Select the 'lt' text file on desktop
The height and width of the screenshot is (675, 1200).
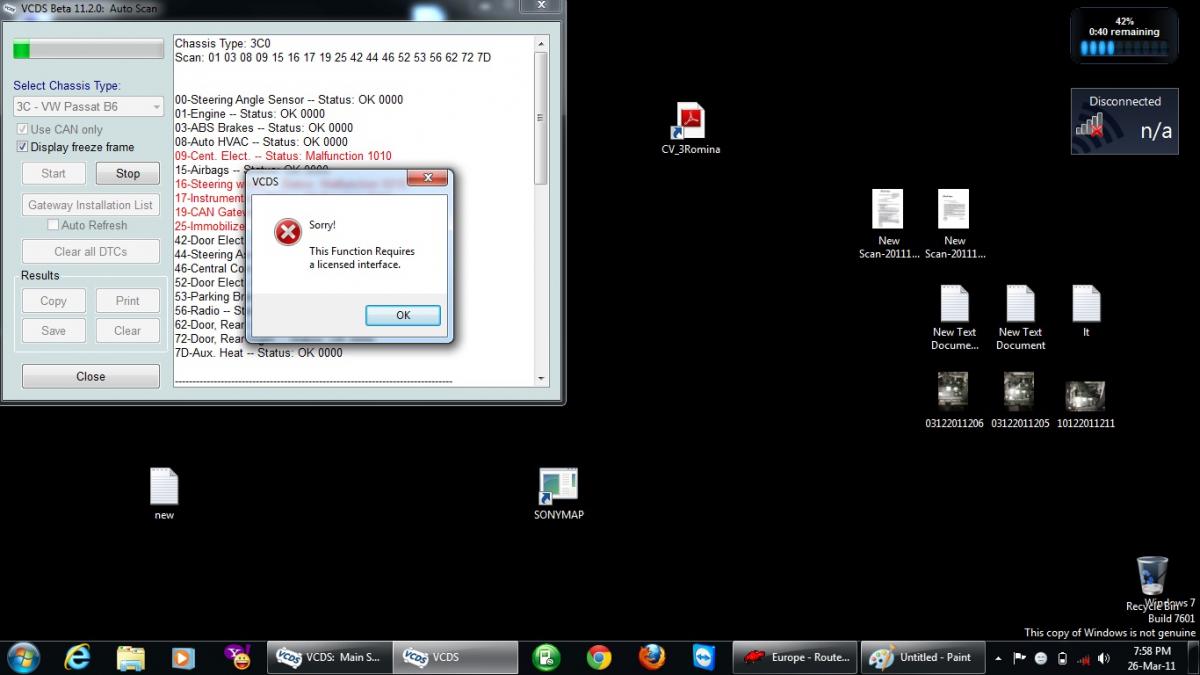click(x=1086, y=311)
